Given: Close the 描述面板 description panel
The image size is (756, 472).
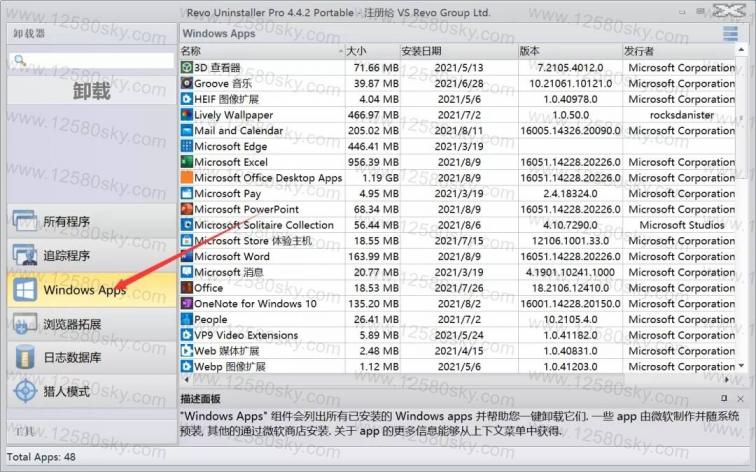Looking at the screenshot, I should coord(741,398).
